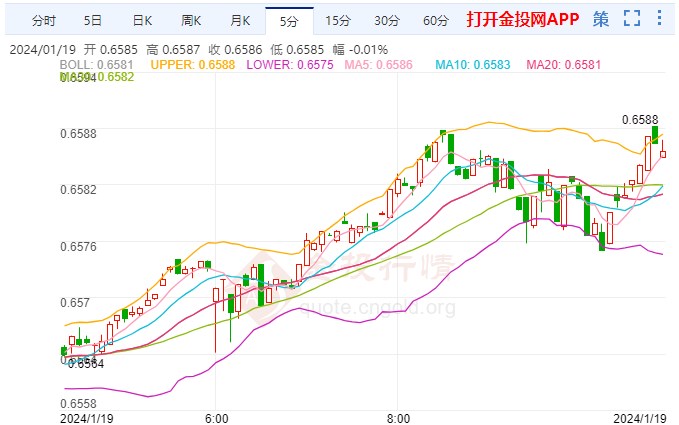Image resolution: width=679 pixels, height=425 pixels.
Task: Open the 60分 interval tab
Action: pos(436,20)
